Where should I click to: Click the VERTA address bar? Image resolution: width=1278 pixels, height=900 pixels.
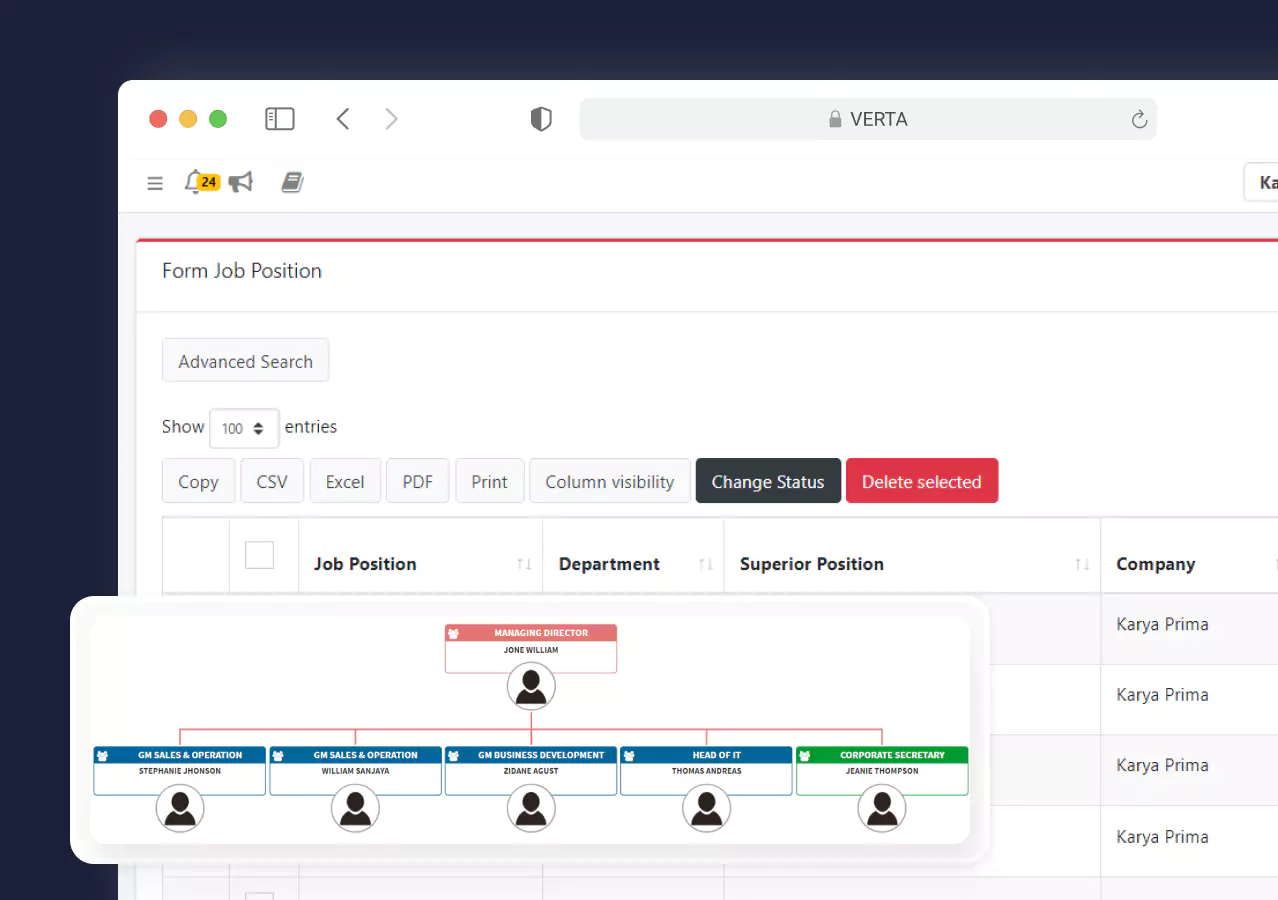tap(867, 119)
